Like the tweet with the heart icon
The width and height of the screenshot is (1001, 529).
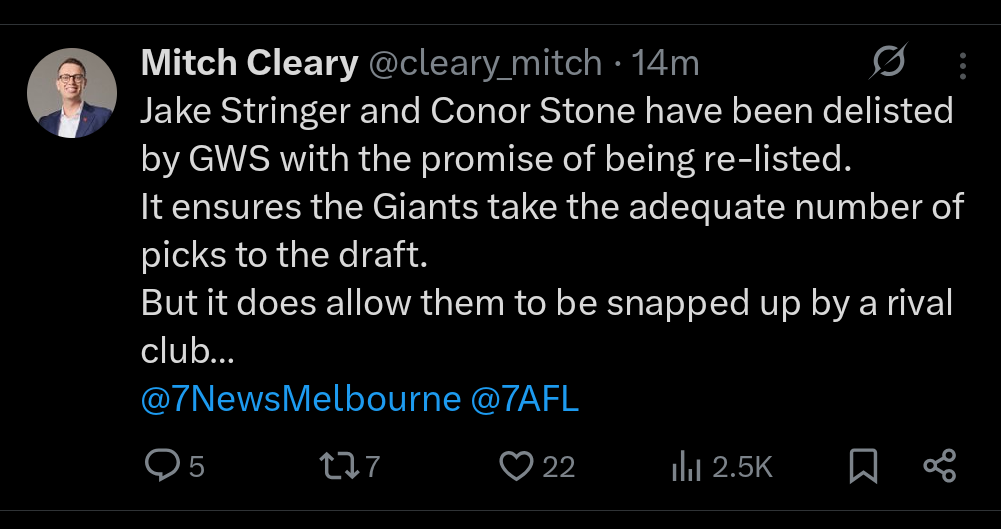(x=516, y=466)
